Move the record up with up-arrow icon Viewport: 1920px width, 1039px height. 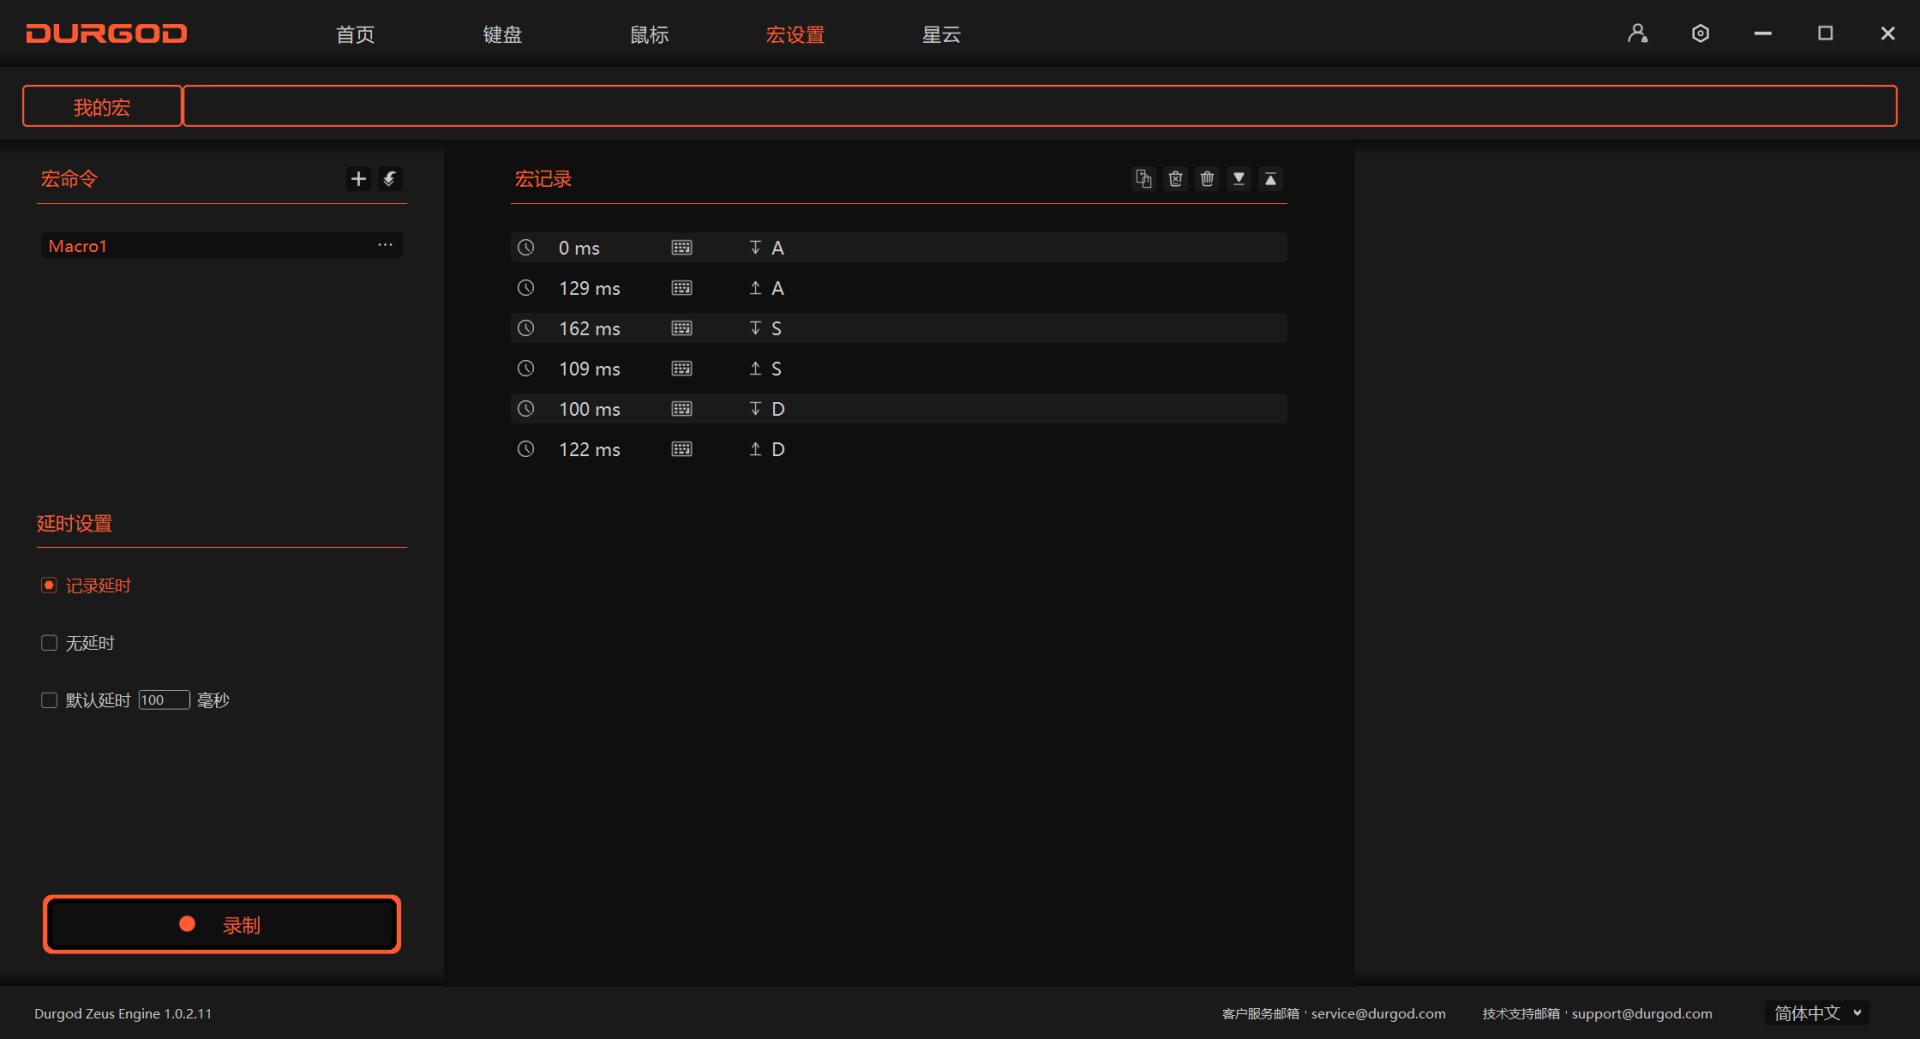point(1270,179)
